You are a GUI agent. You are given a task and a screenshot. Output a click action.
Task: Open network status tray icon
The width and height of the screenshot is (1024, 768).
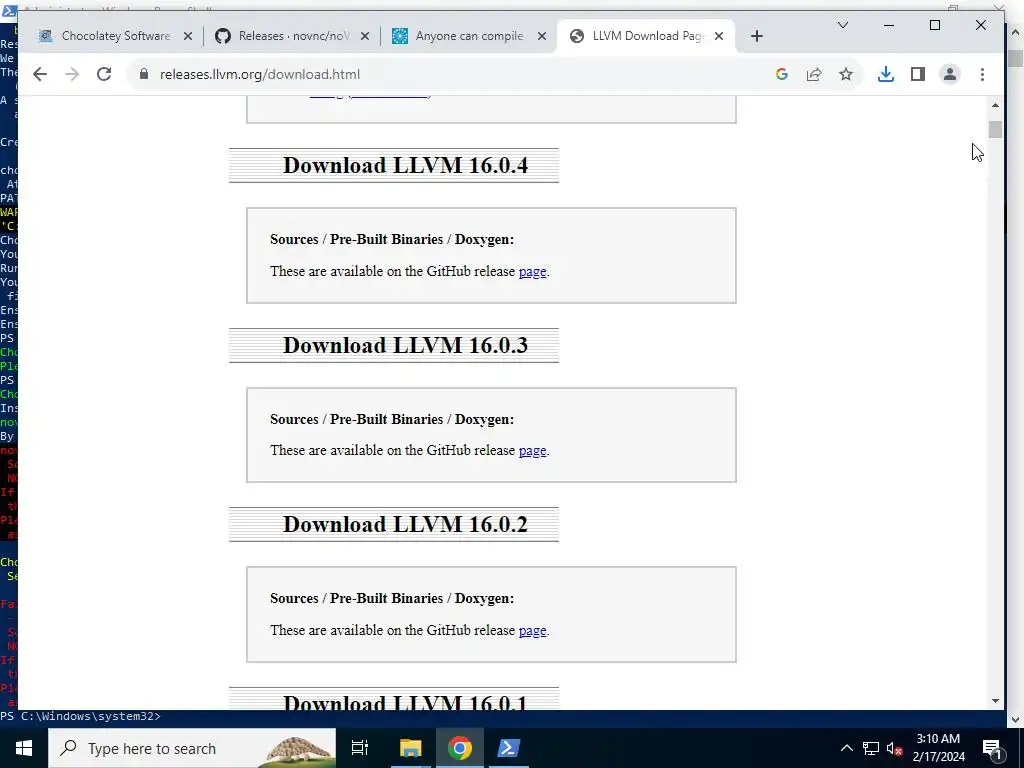point(871,748)
